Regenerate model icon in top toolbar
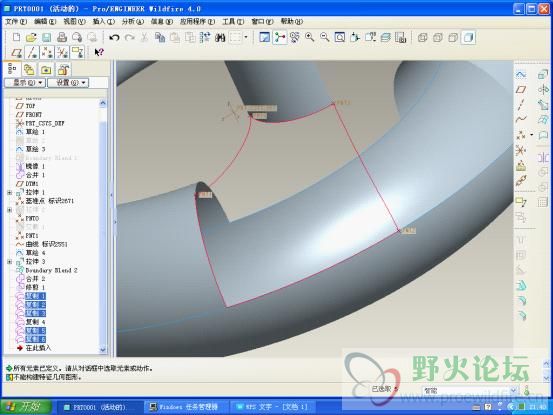 point(205,37)
